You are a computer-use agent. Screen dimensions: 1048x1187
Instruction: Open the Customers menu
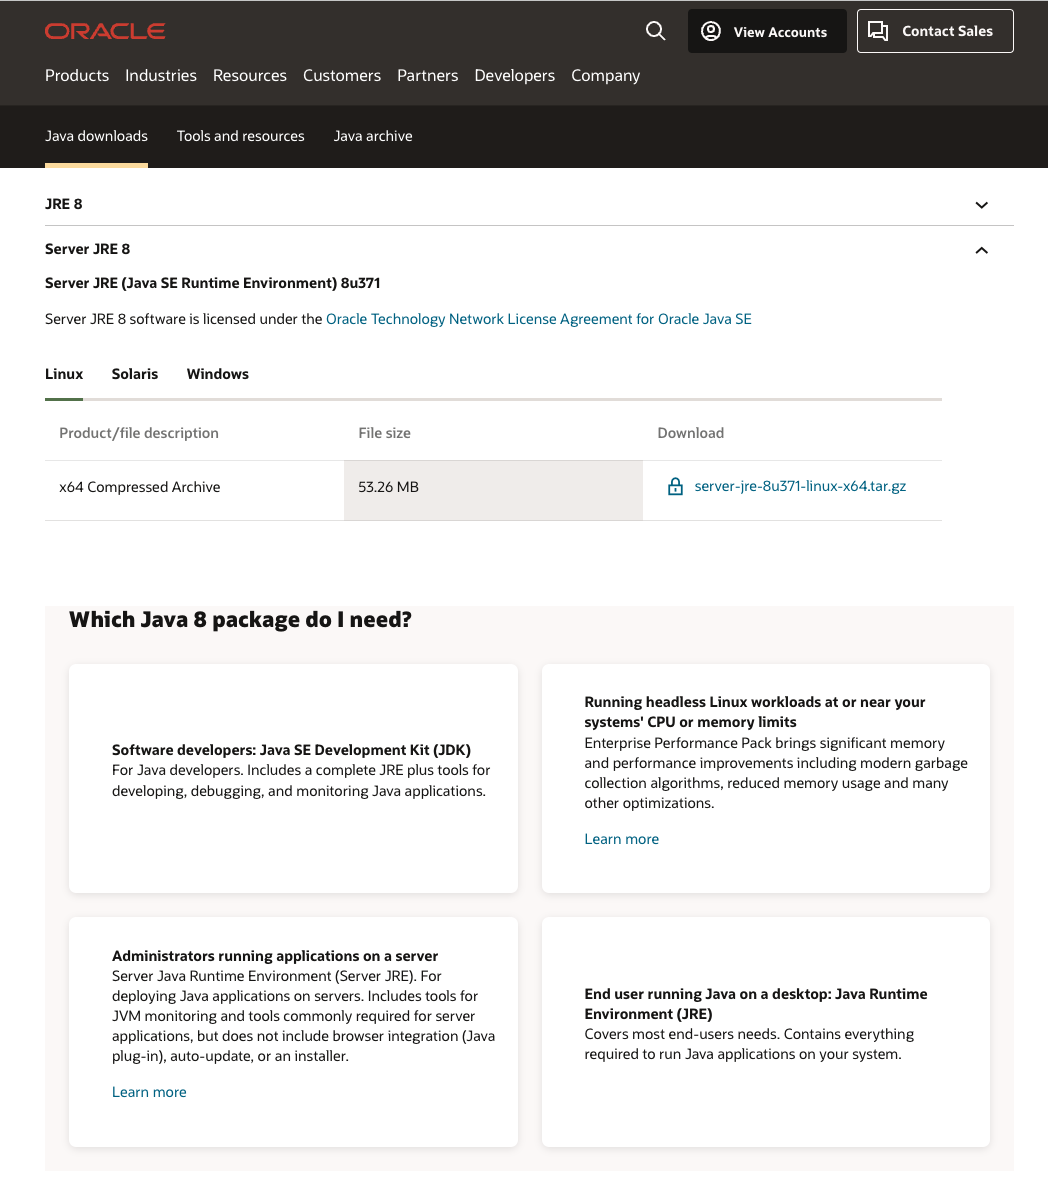(342, 76)
